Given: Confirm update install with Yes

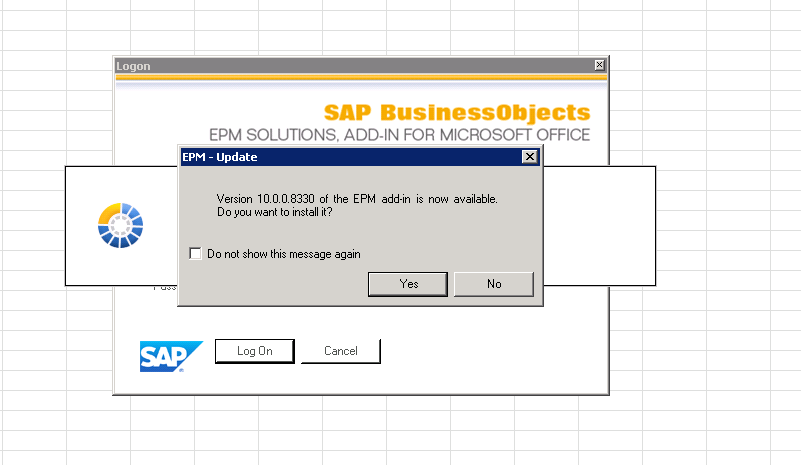Looking at the screenshot, I should pos(408,284).
